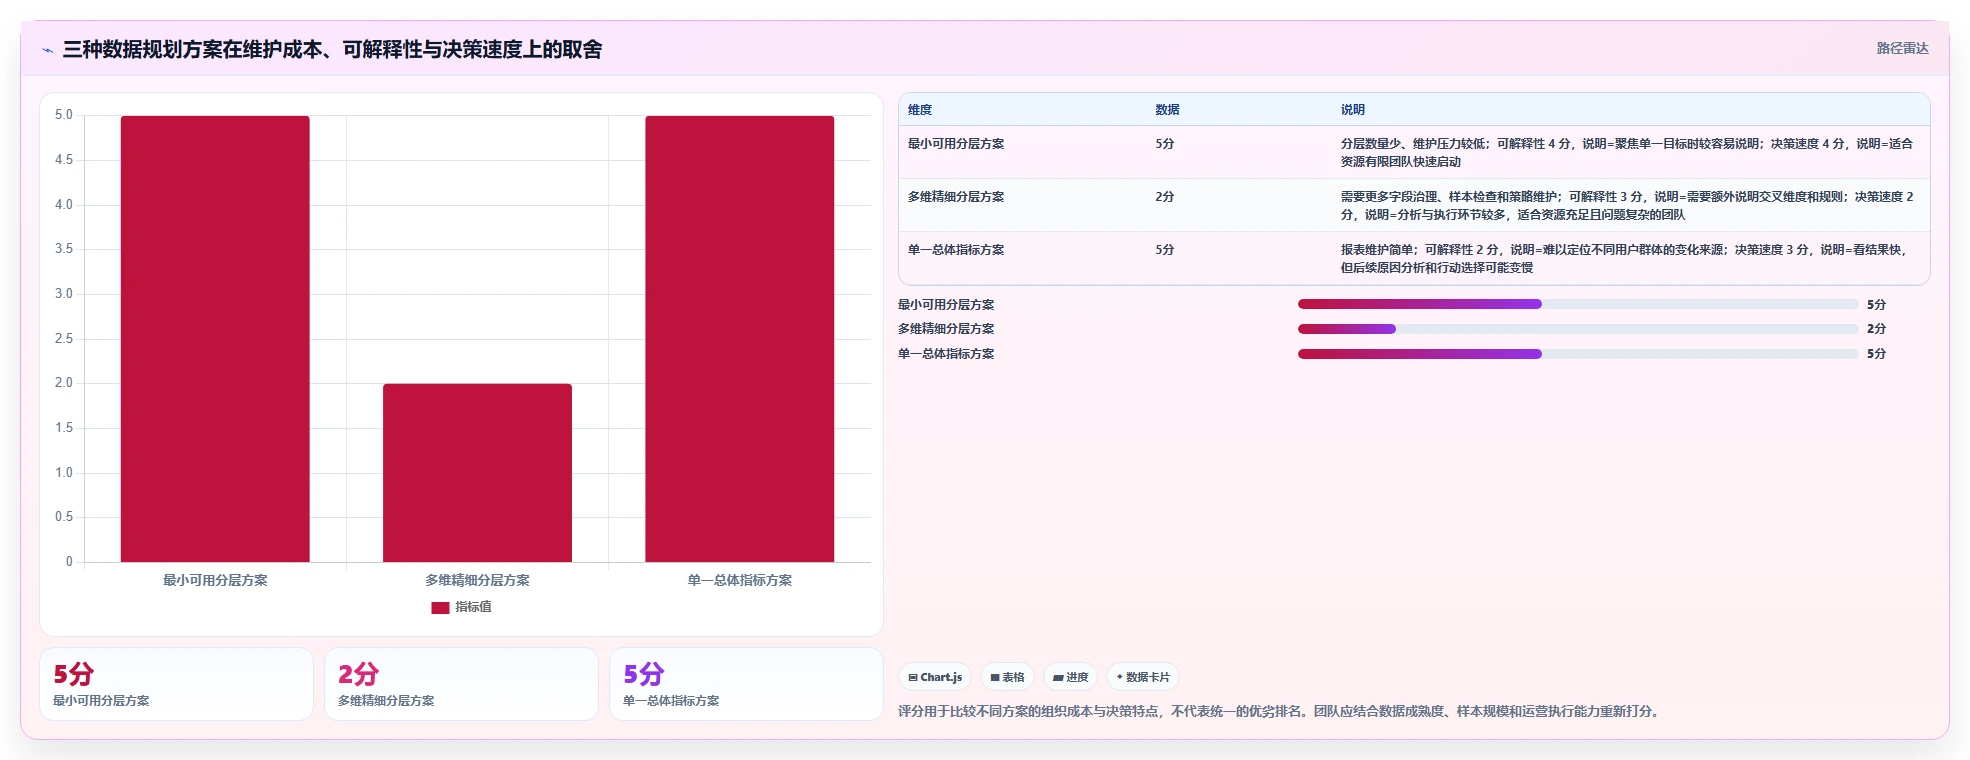Click the 多维精细分层方案 bar in the chart
The height and width of the screenshot is (760, 1970).
pos(477,473)
